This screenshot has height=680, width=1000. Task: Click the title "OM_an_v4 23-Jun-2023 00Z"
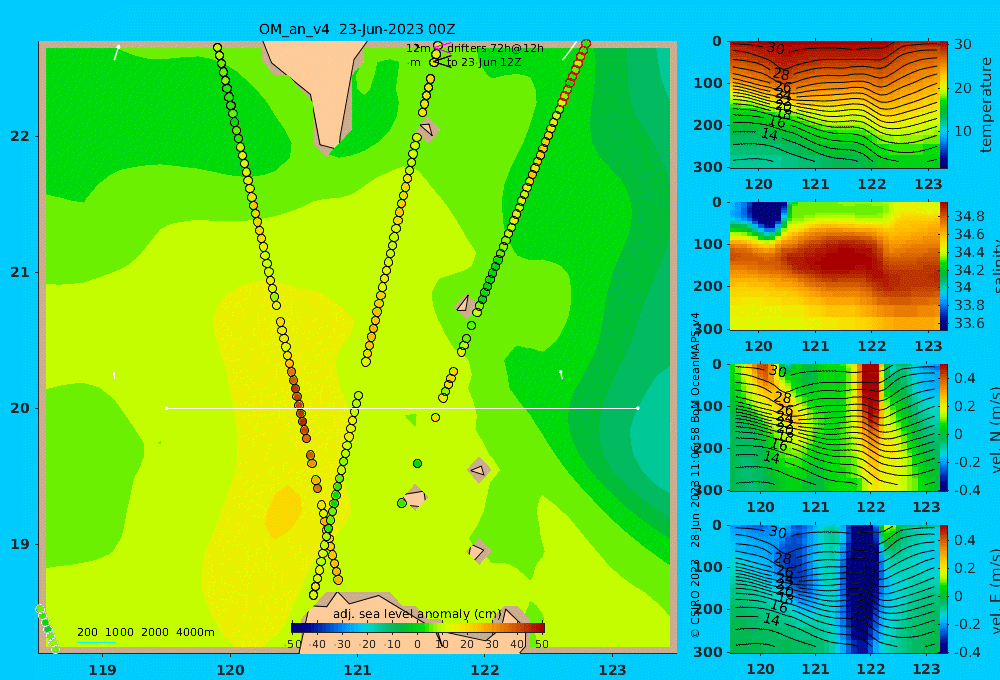(x=357, y=29)
